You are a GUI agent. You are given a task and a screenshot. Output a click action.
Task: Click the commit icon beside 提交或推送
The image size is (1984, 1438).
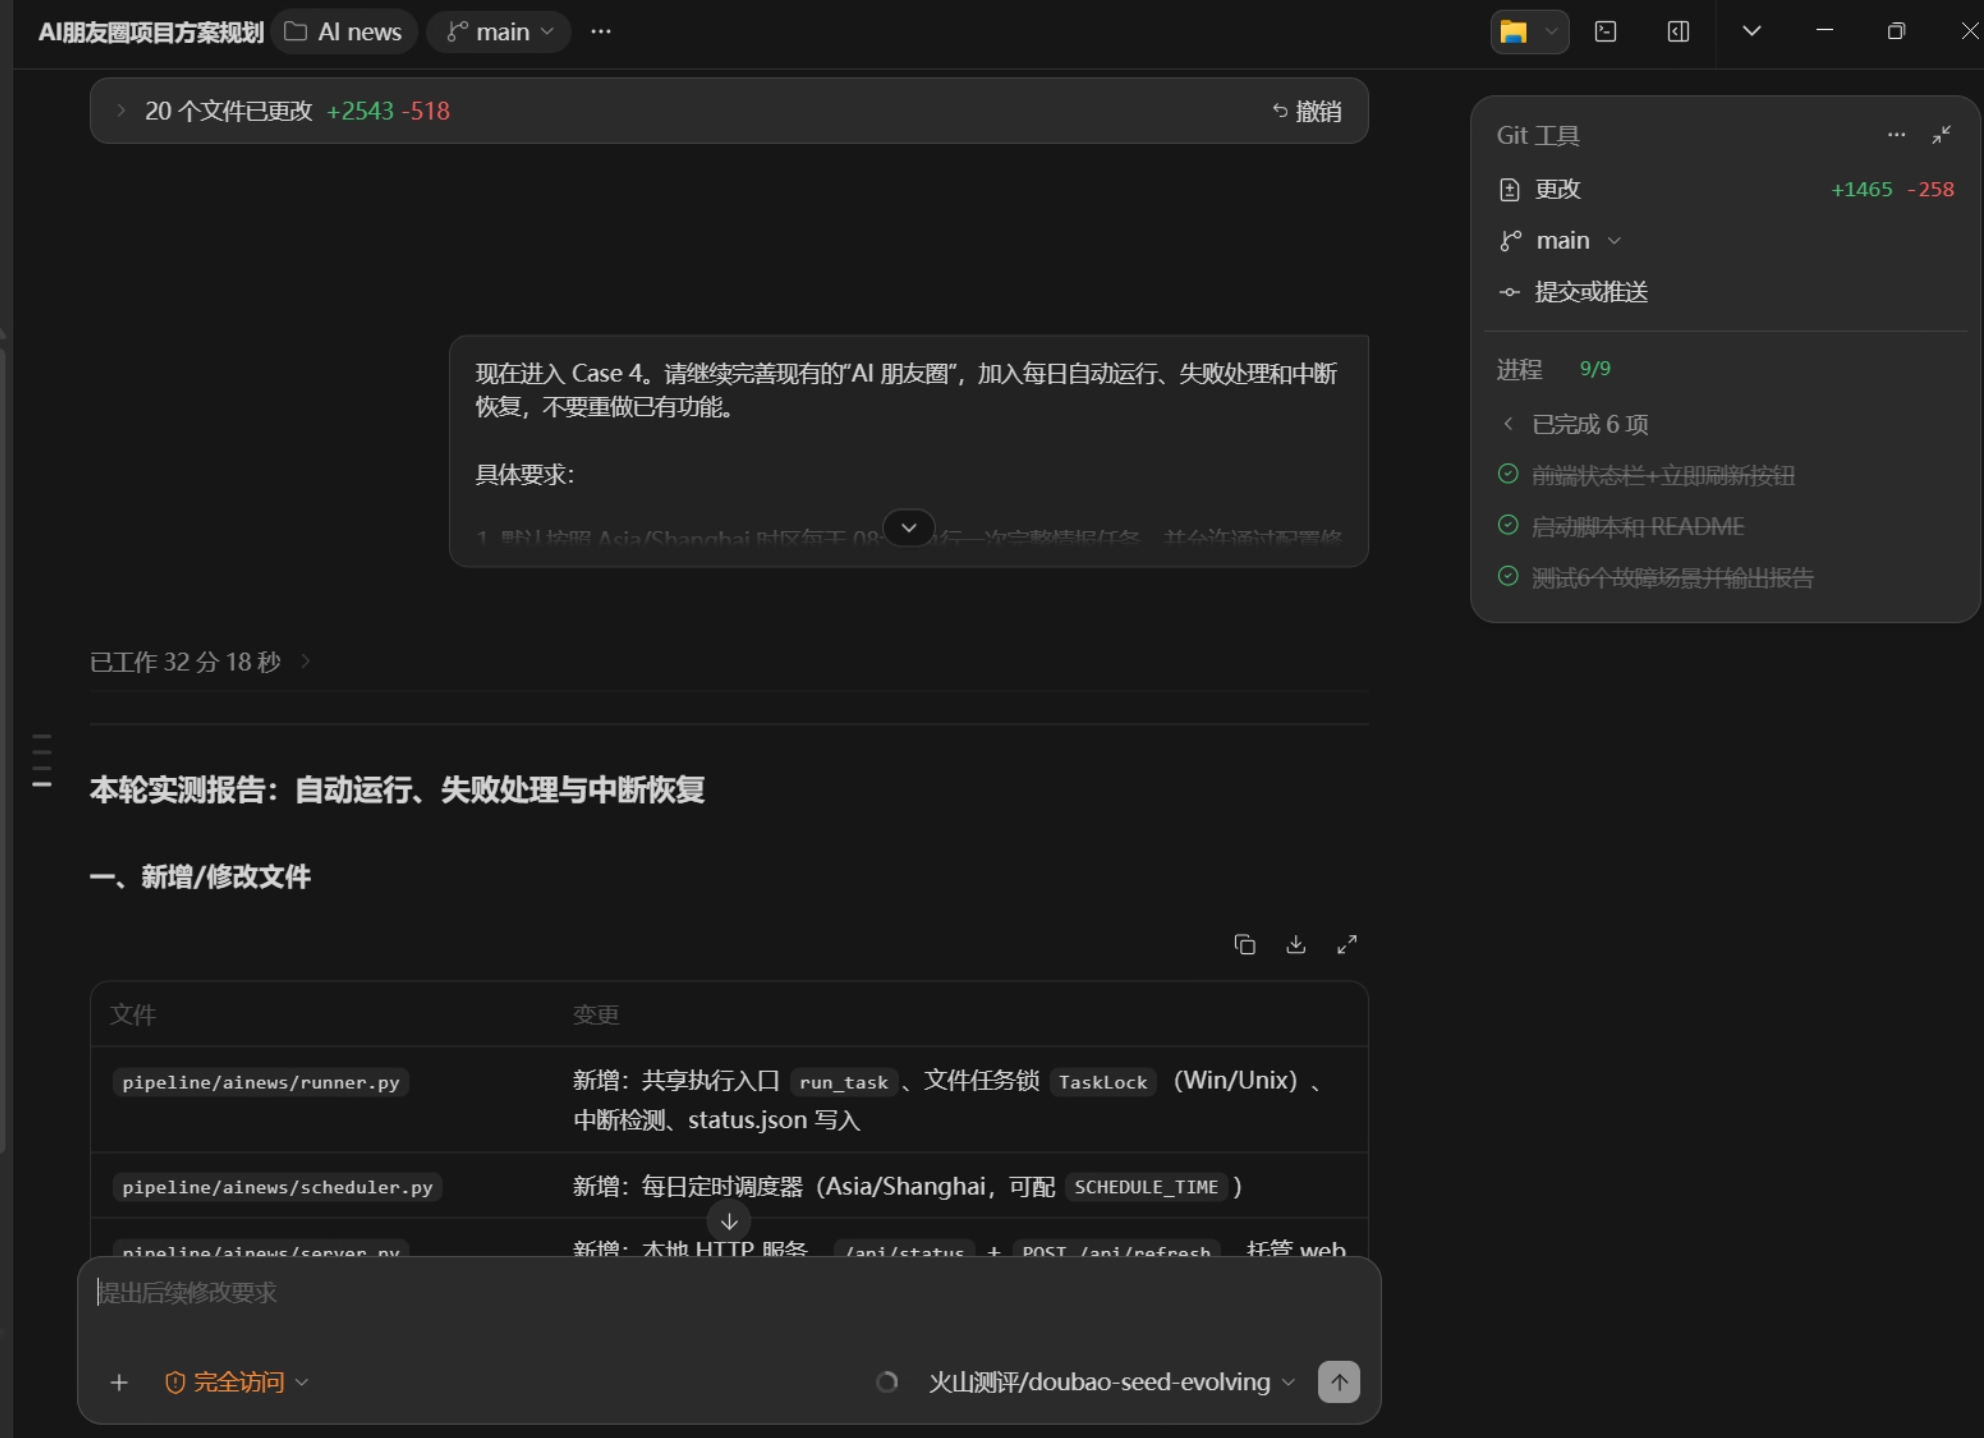1509,292
